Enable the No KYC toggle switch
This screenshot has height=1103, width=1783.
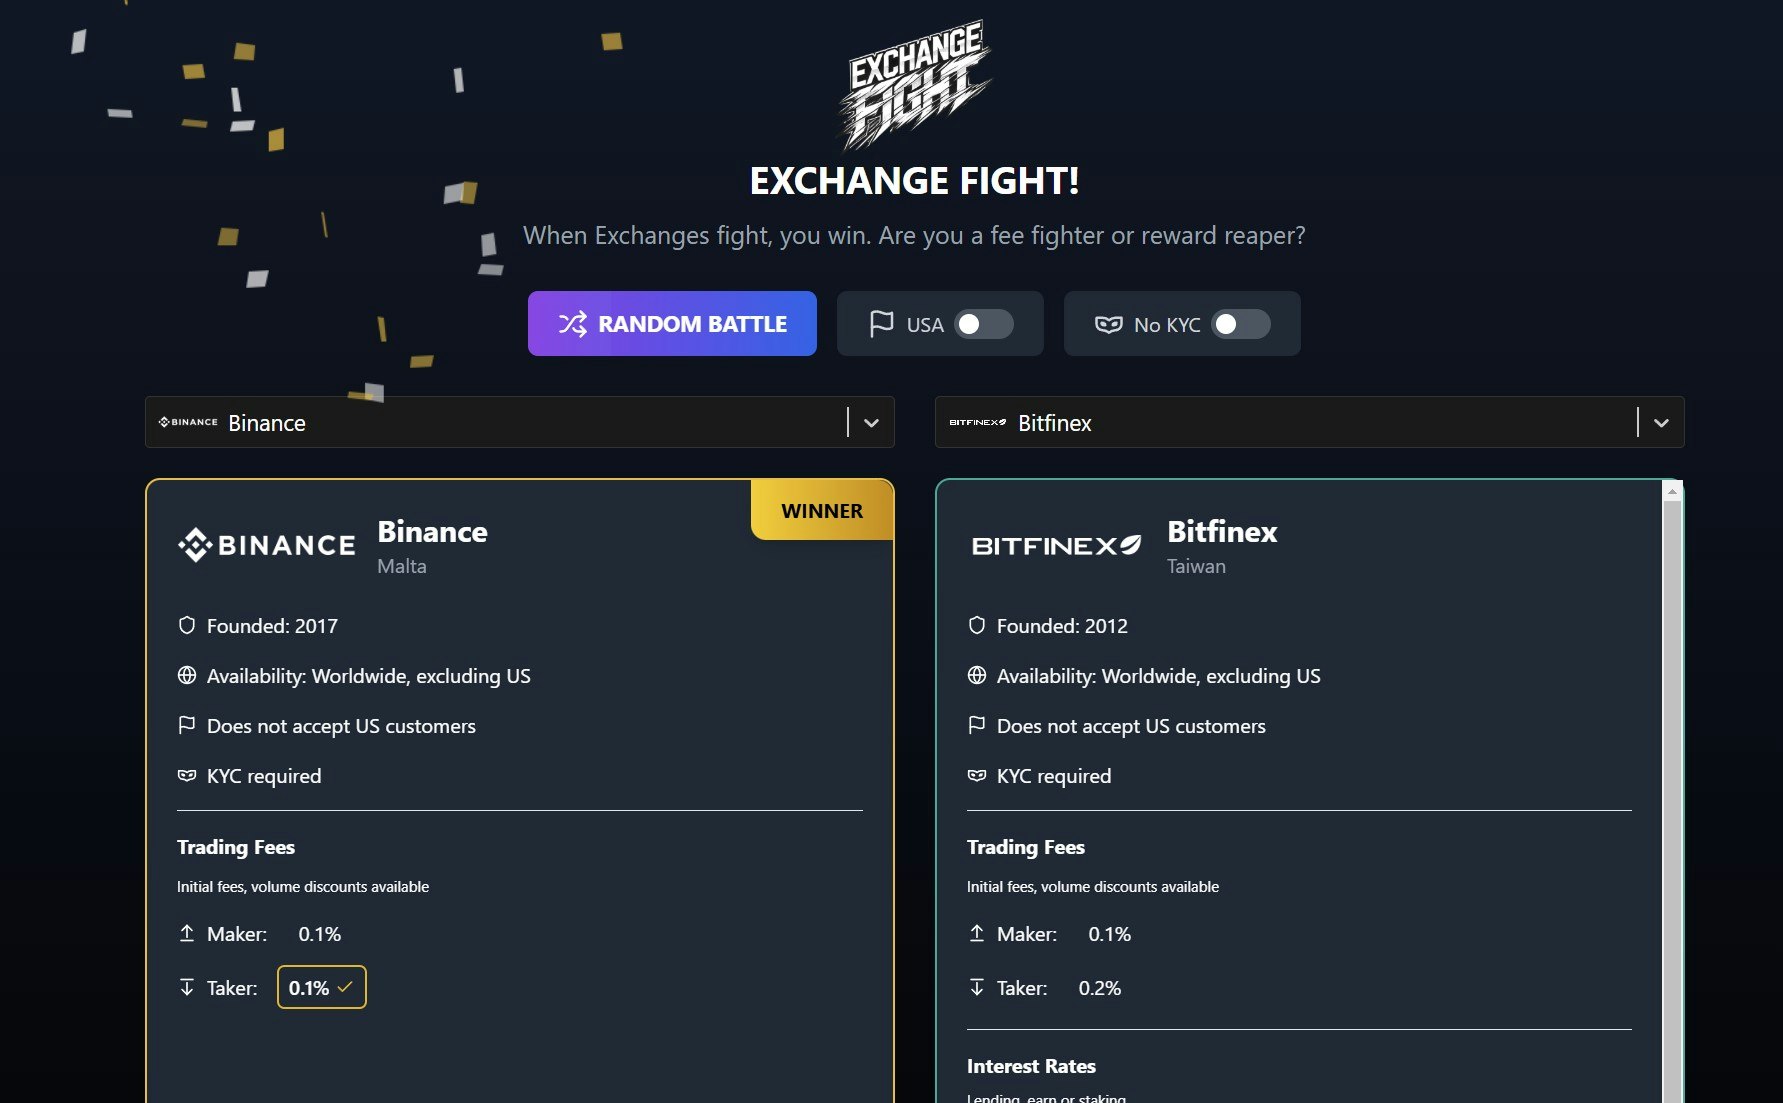coord(1241,324)
